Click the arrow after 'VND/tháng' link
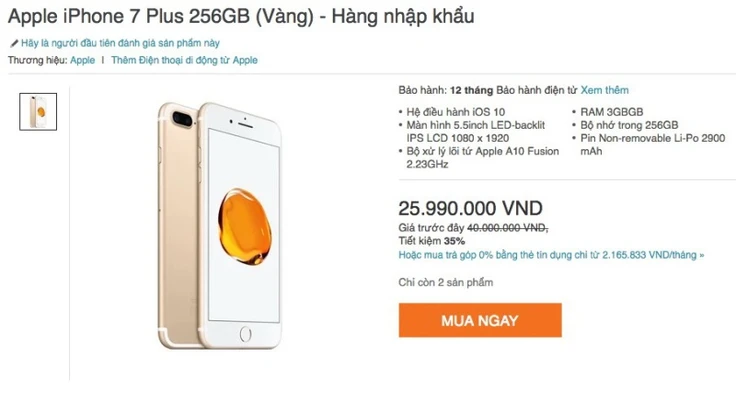This screenshot has width=736, height=415. tap(702, 255)
